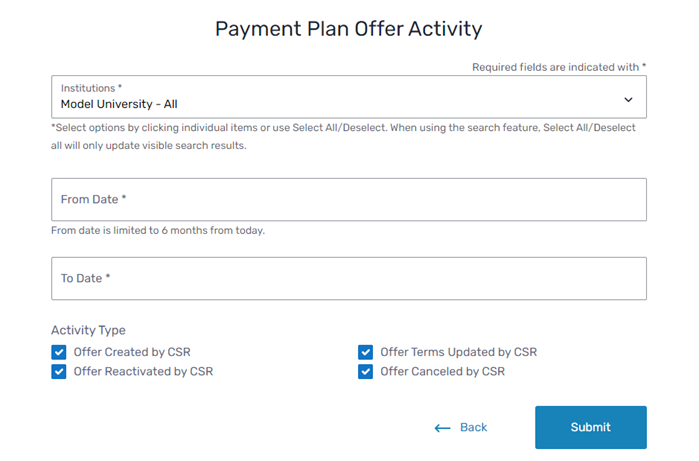Click the Payment Plan Offer Activity heading
The width and height of the screenshot is (699, 461).
(348, 29)
